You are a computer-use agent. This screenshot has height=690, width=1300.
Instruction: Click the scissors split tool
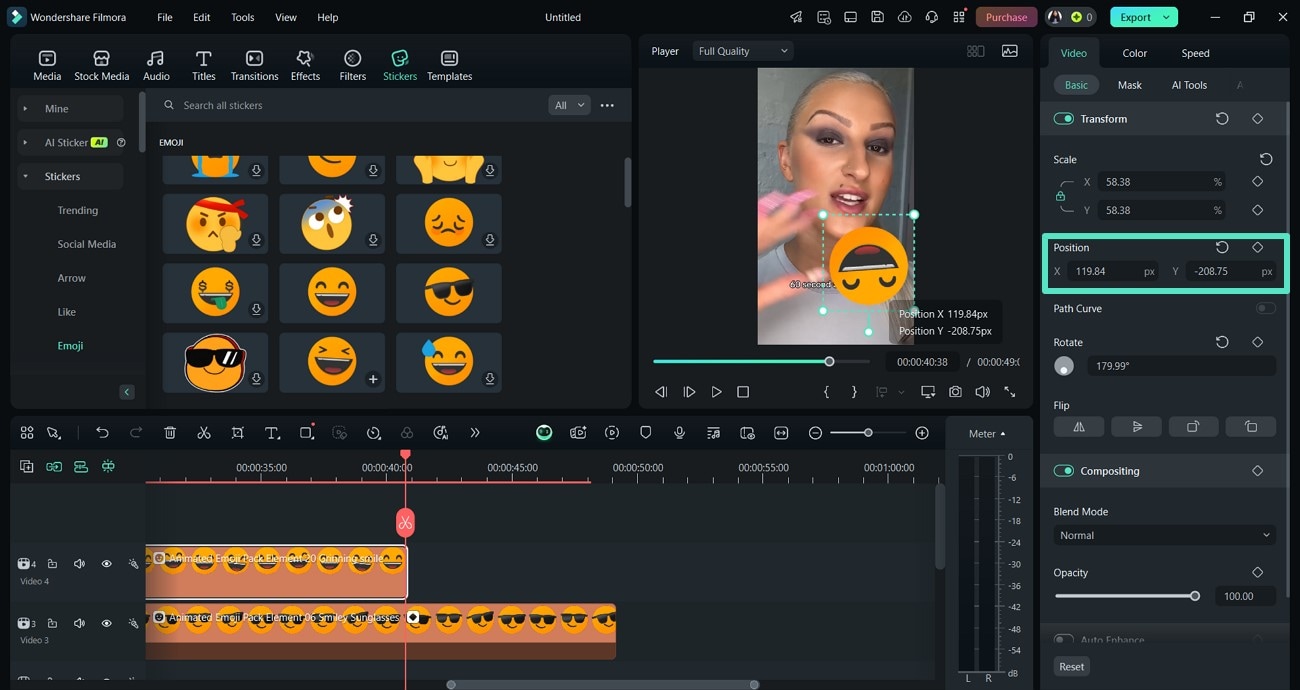click(204, 433)
